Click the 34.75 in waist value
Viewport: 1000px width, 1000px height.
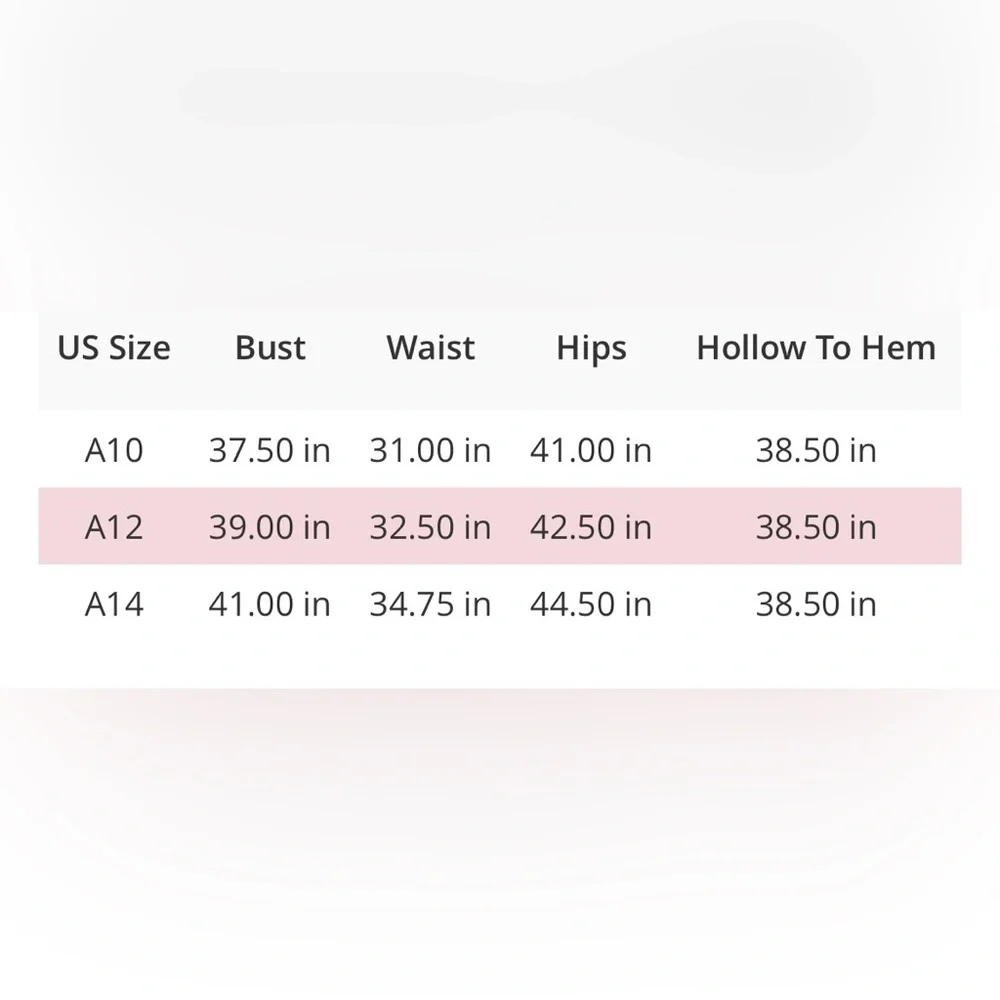tap(430, 604)
